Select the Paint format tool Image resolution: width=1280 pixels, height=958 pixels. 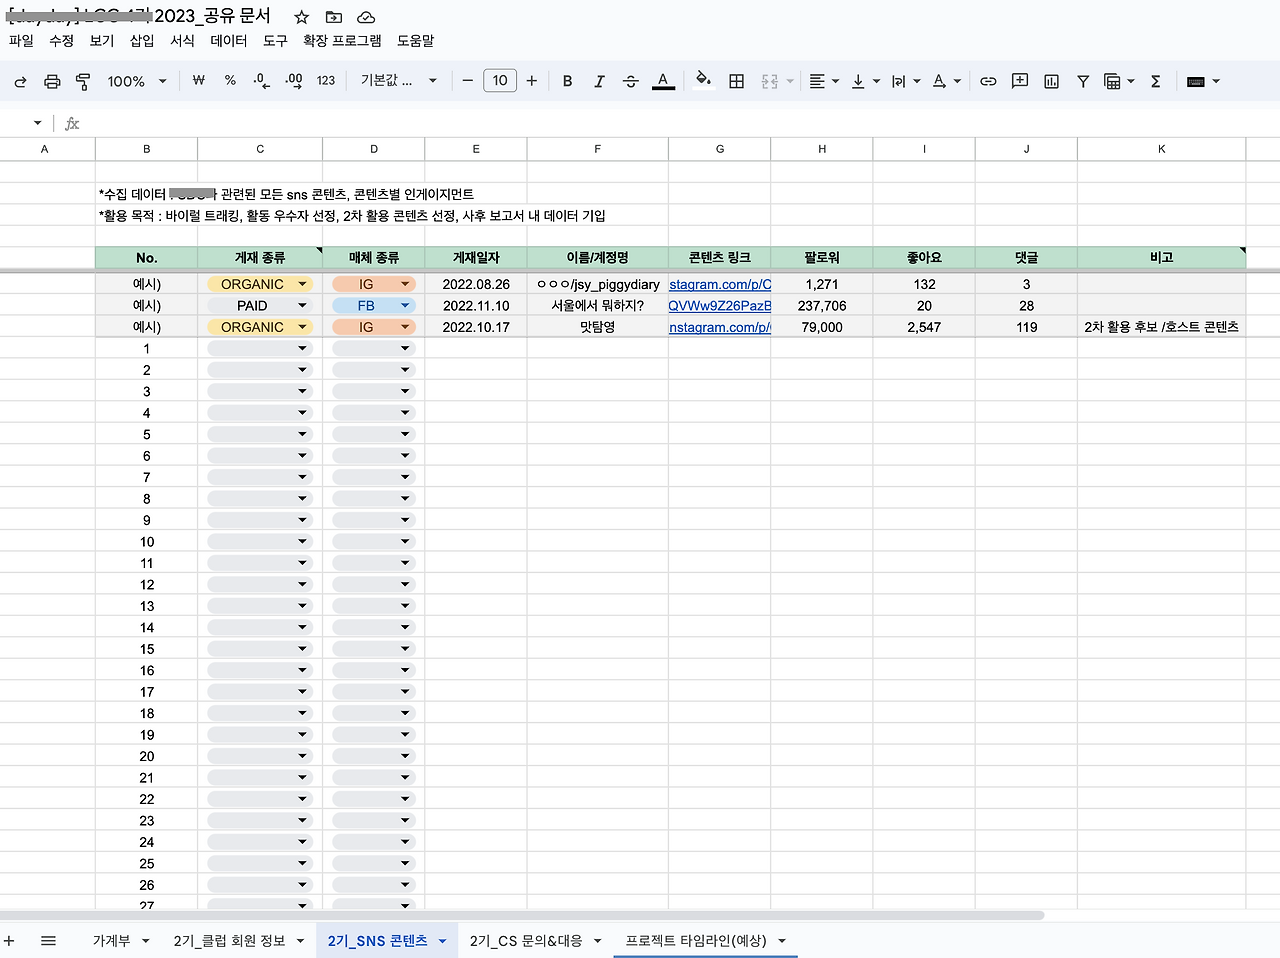coord(84,81)
